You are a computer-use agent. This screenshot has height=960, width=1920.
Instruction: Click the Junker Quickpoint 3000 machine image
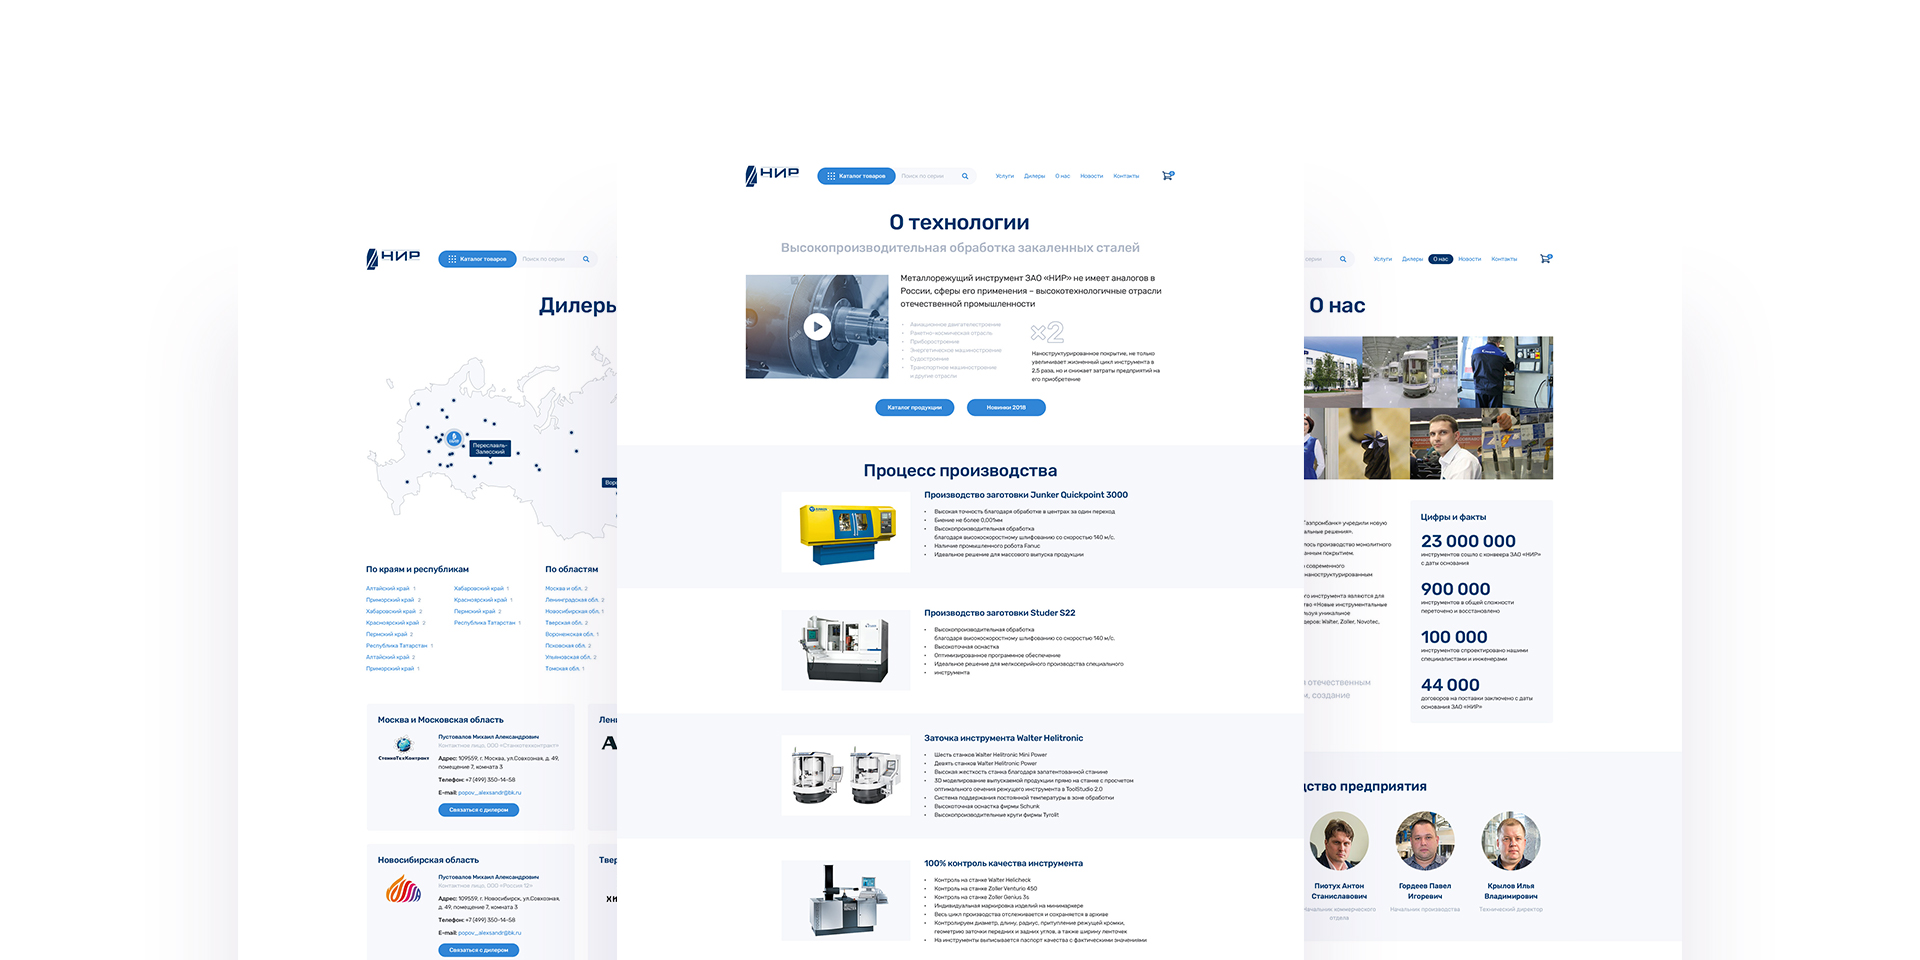(846, 532)
